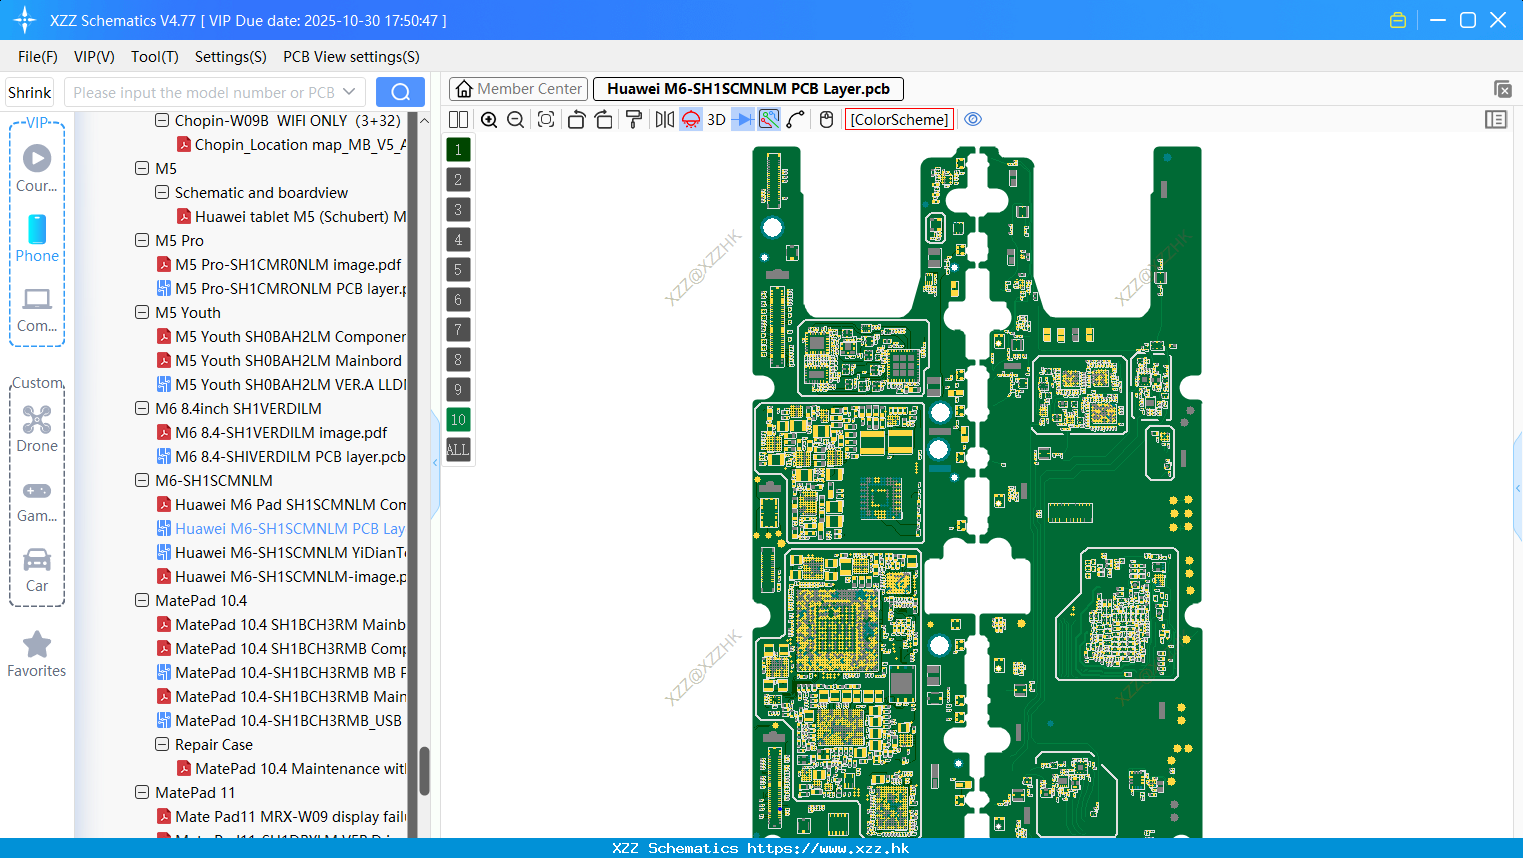Select the curve path tool
This screenshot has height=858, width=1523.
[x=796, y=120]
